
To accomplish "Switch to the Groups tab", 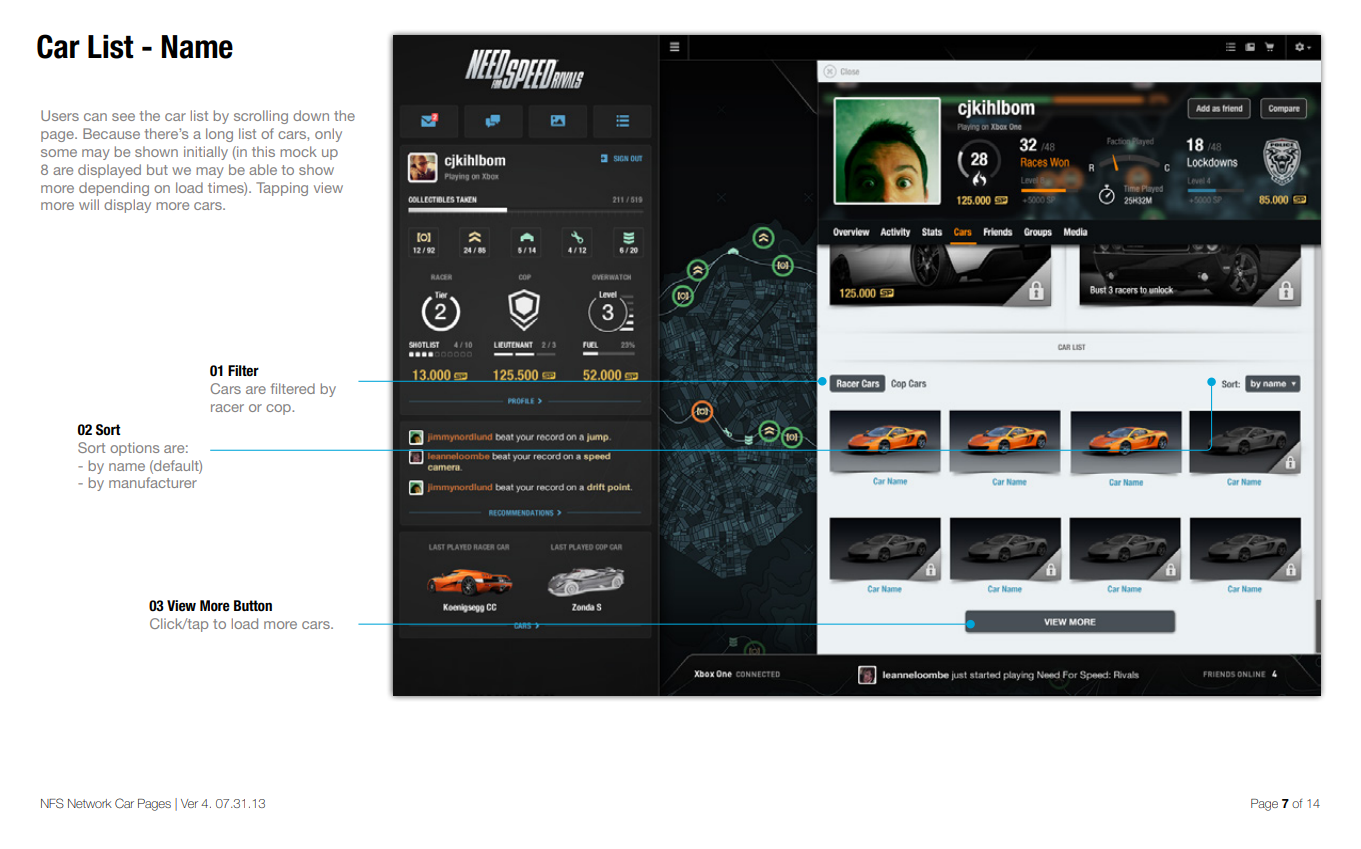I will [x=1038, y=232].
